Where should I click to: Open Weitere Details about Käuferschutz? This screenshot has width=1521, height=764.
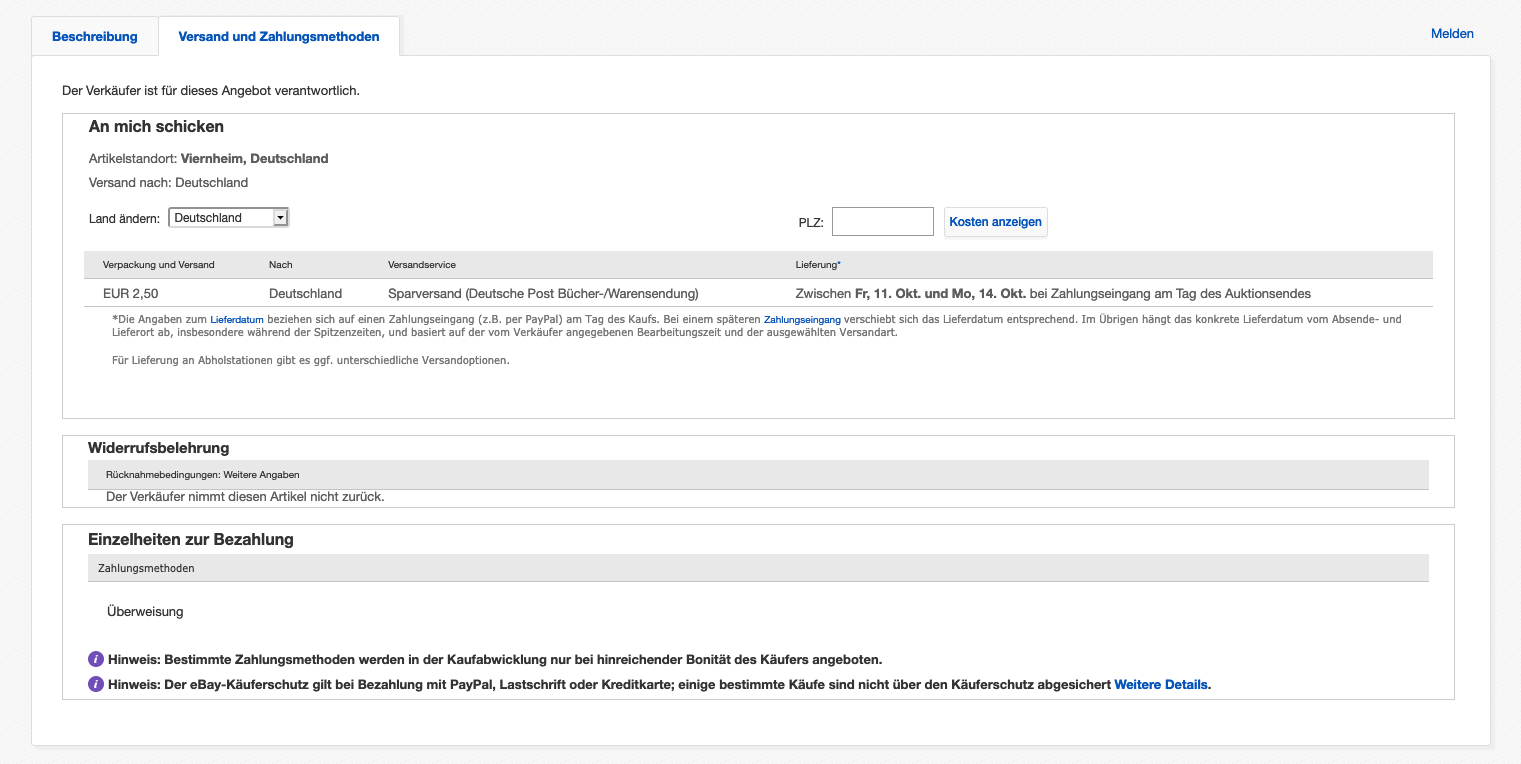pos(1160,685)
